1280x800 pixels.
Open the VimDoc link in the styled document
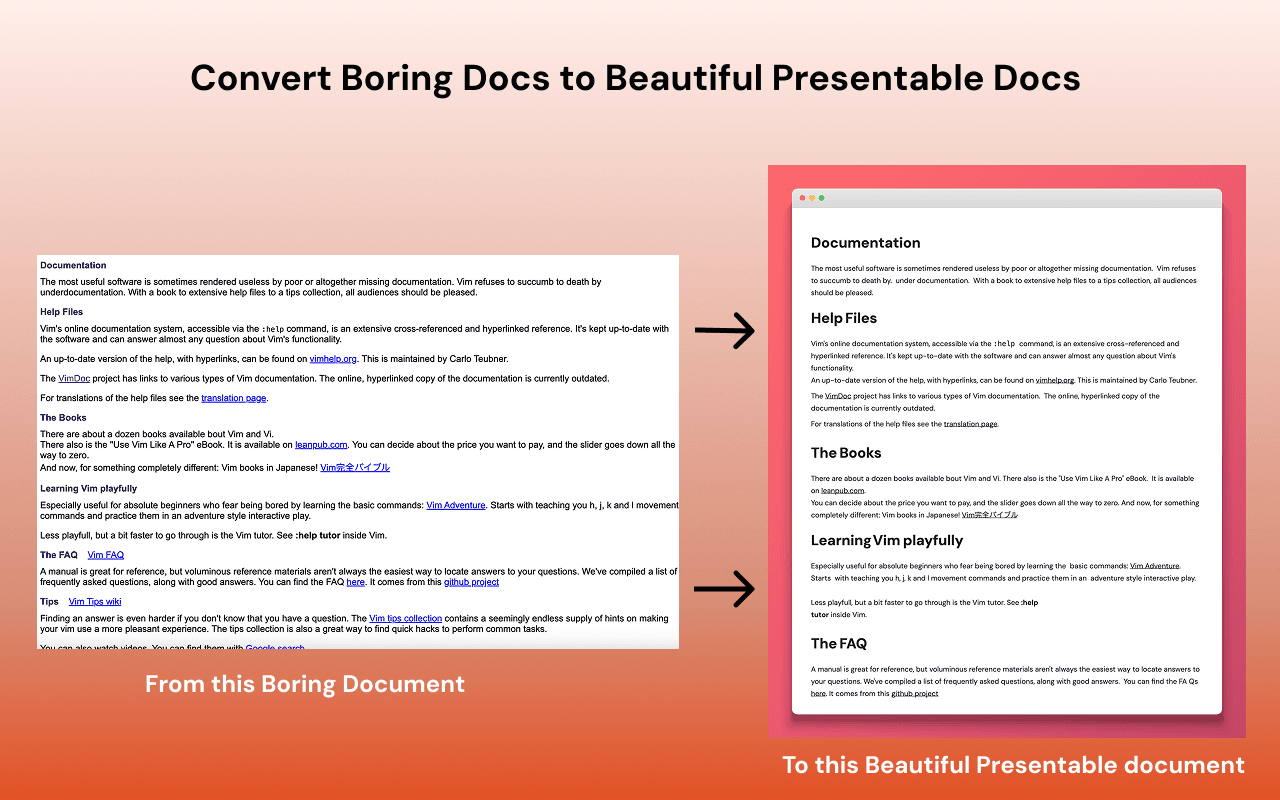coord(838,396)
